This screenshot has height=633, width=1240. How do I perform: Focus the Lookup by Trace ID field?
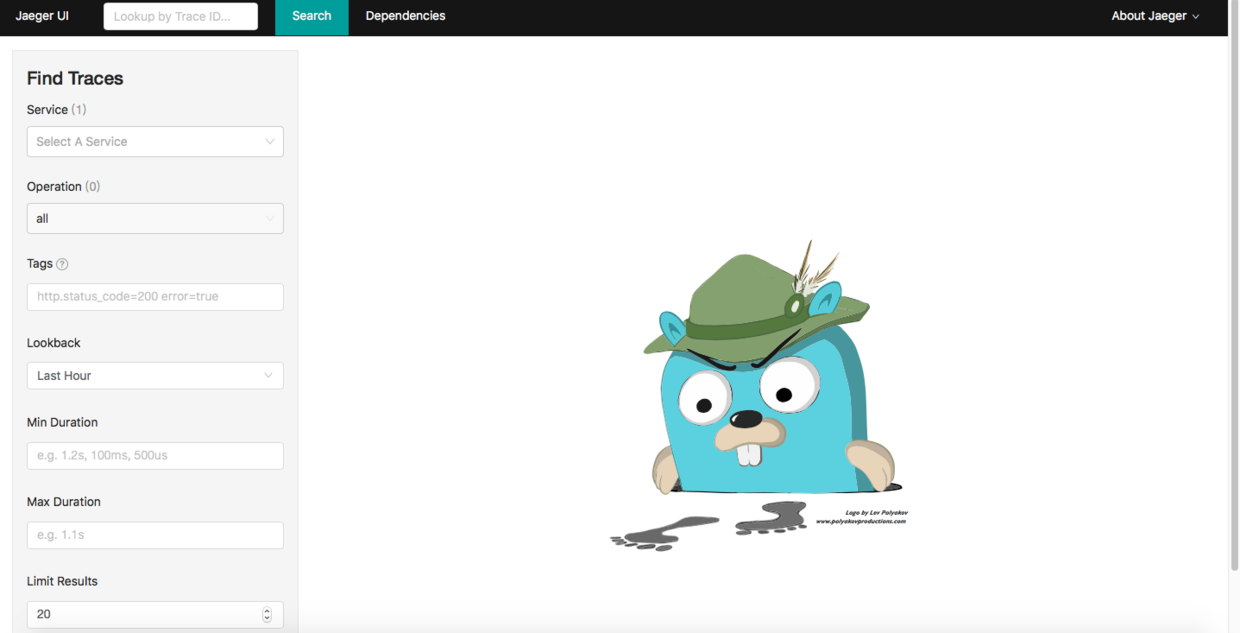tap(180, 16)
